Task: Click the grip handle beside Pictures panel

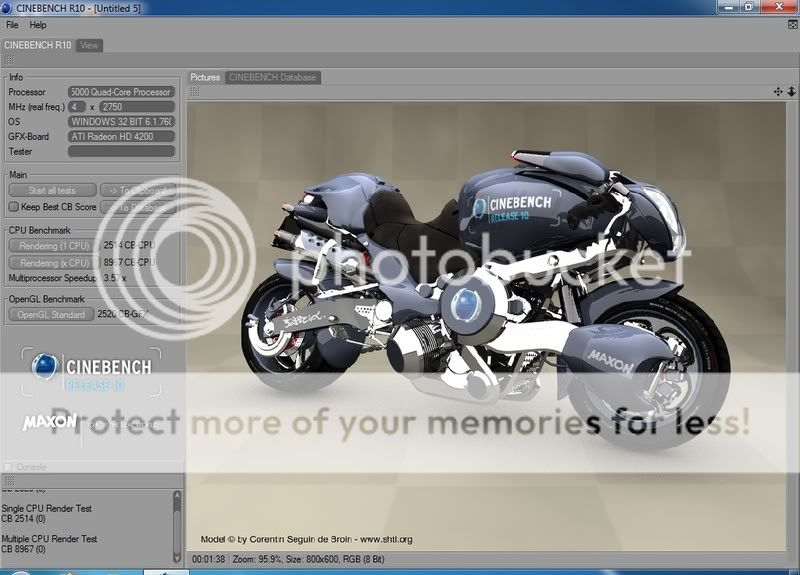Action: [x=194, y=92]
